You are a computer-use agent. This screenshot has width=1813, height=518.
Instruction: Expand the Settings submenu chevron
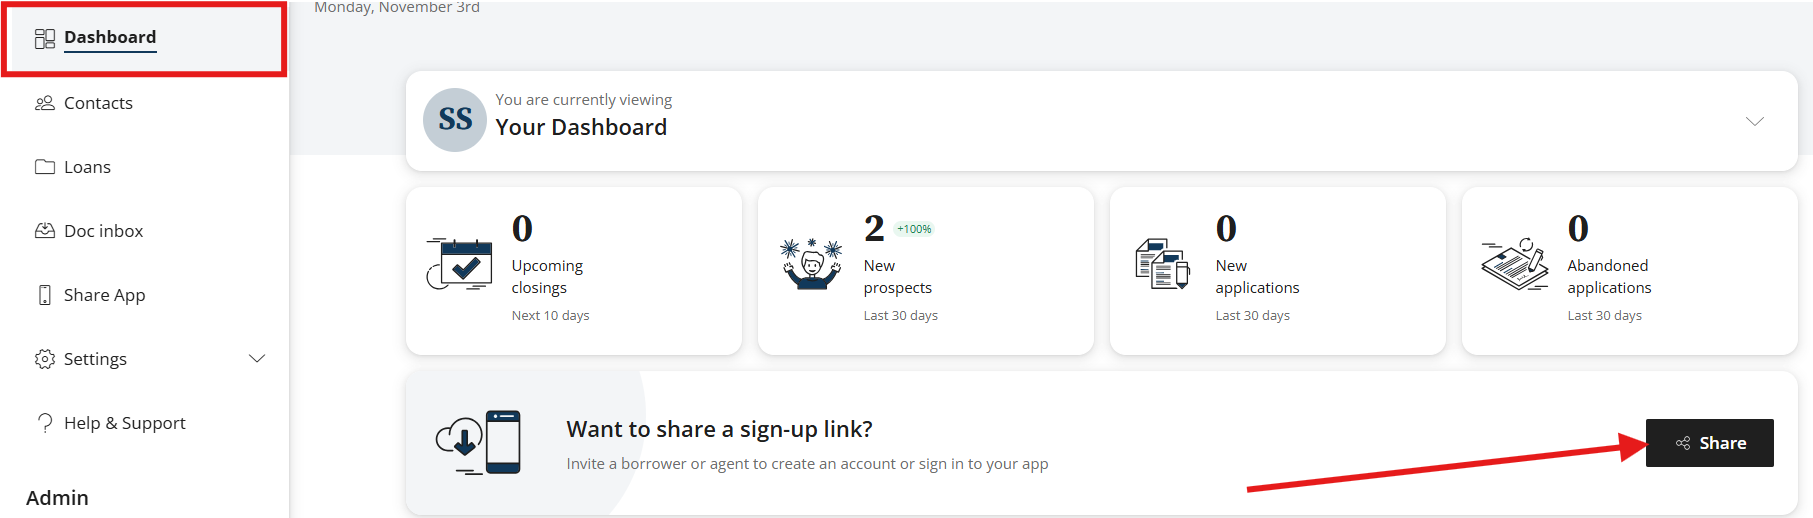(257, 359)
